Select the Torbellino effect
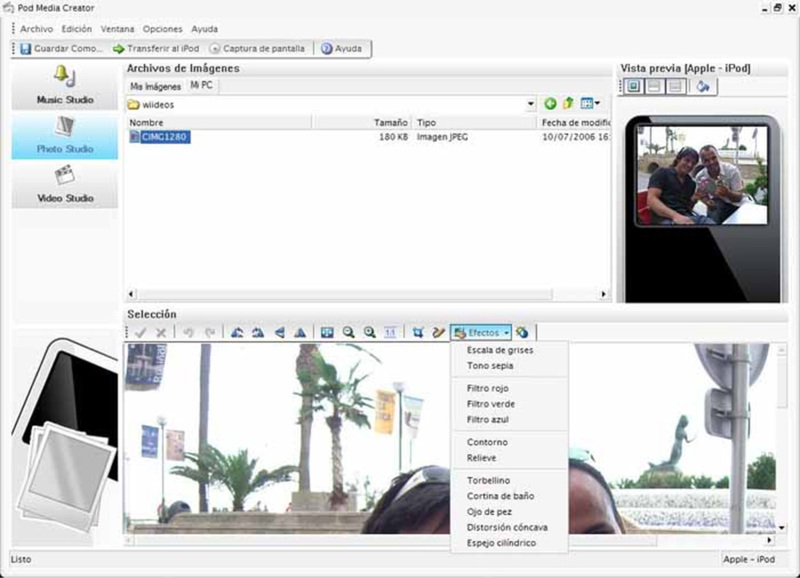Viewport: 800px width, 578px height. (x=488, y=481)
